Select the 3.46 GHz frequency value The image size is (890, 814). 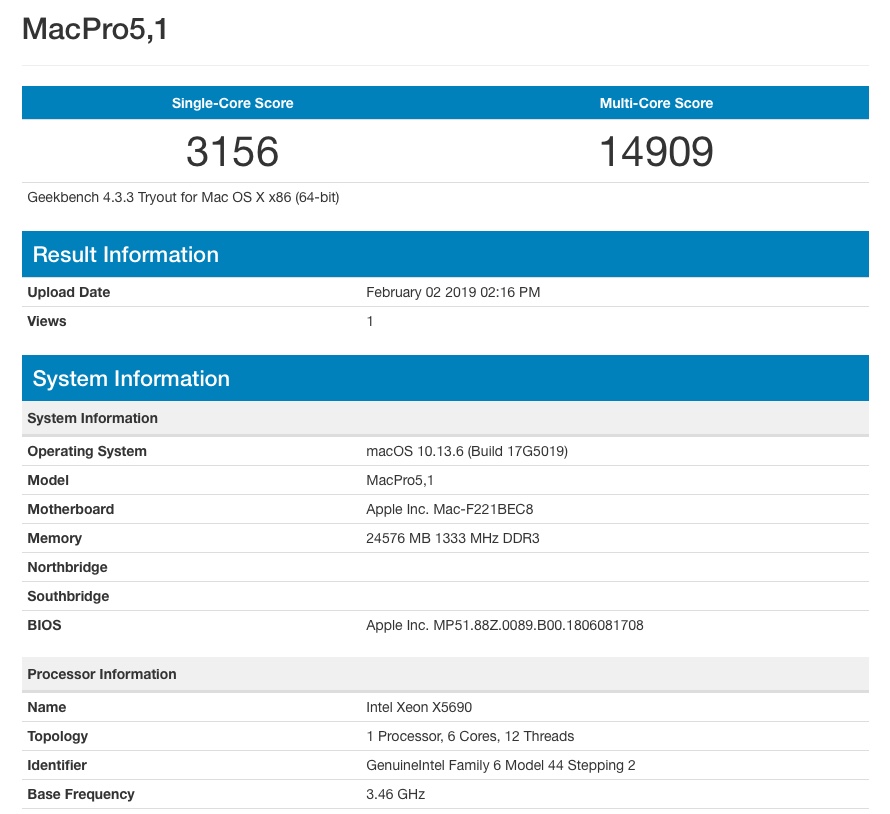(x=396, y=794)
